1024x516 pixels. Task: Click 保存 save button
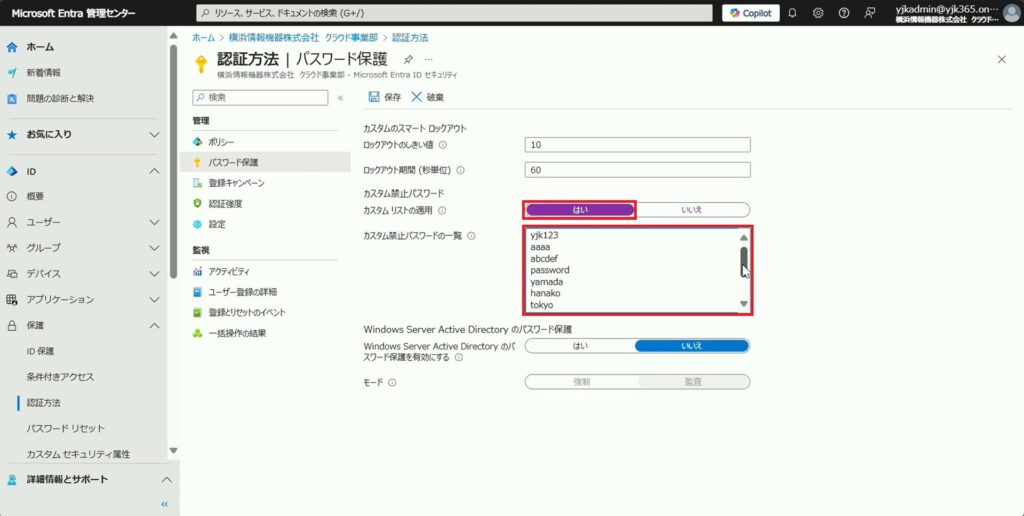click(385, 97)
